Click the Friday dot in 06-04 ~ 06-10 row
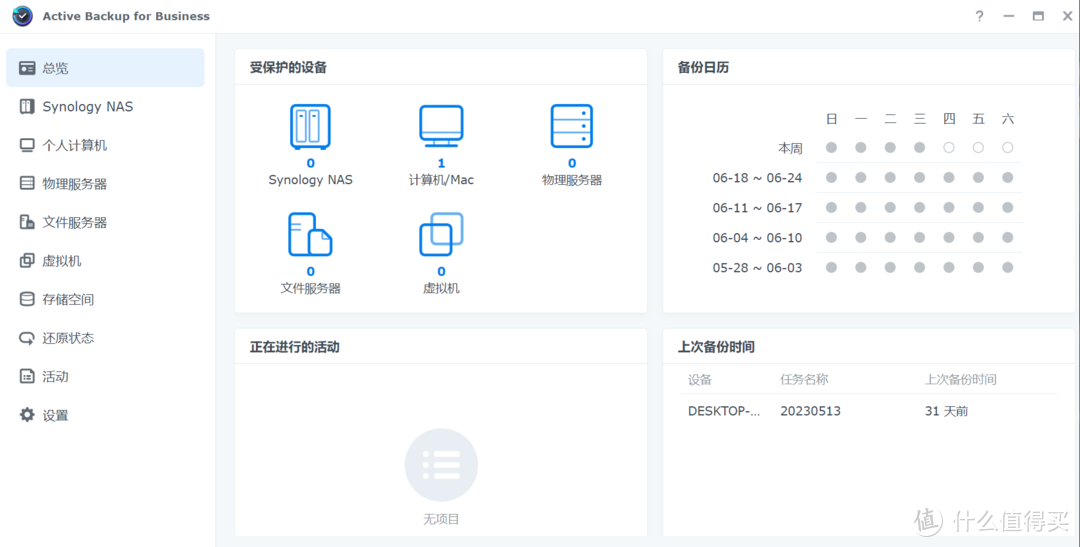 [978, 238]
